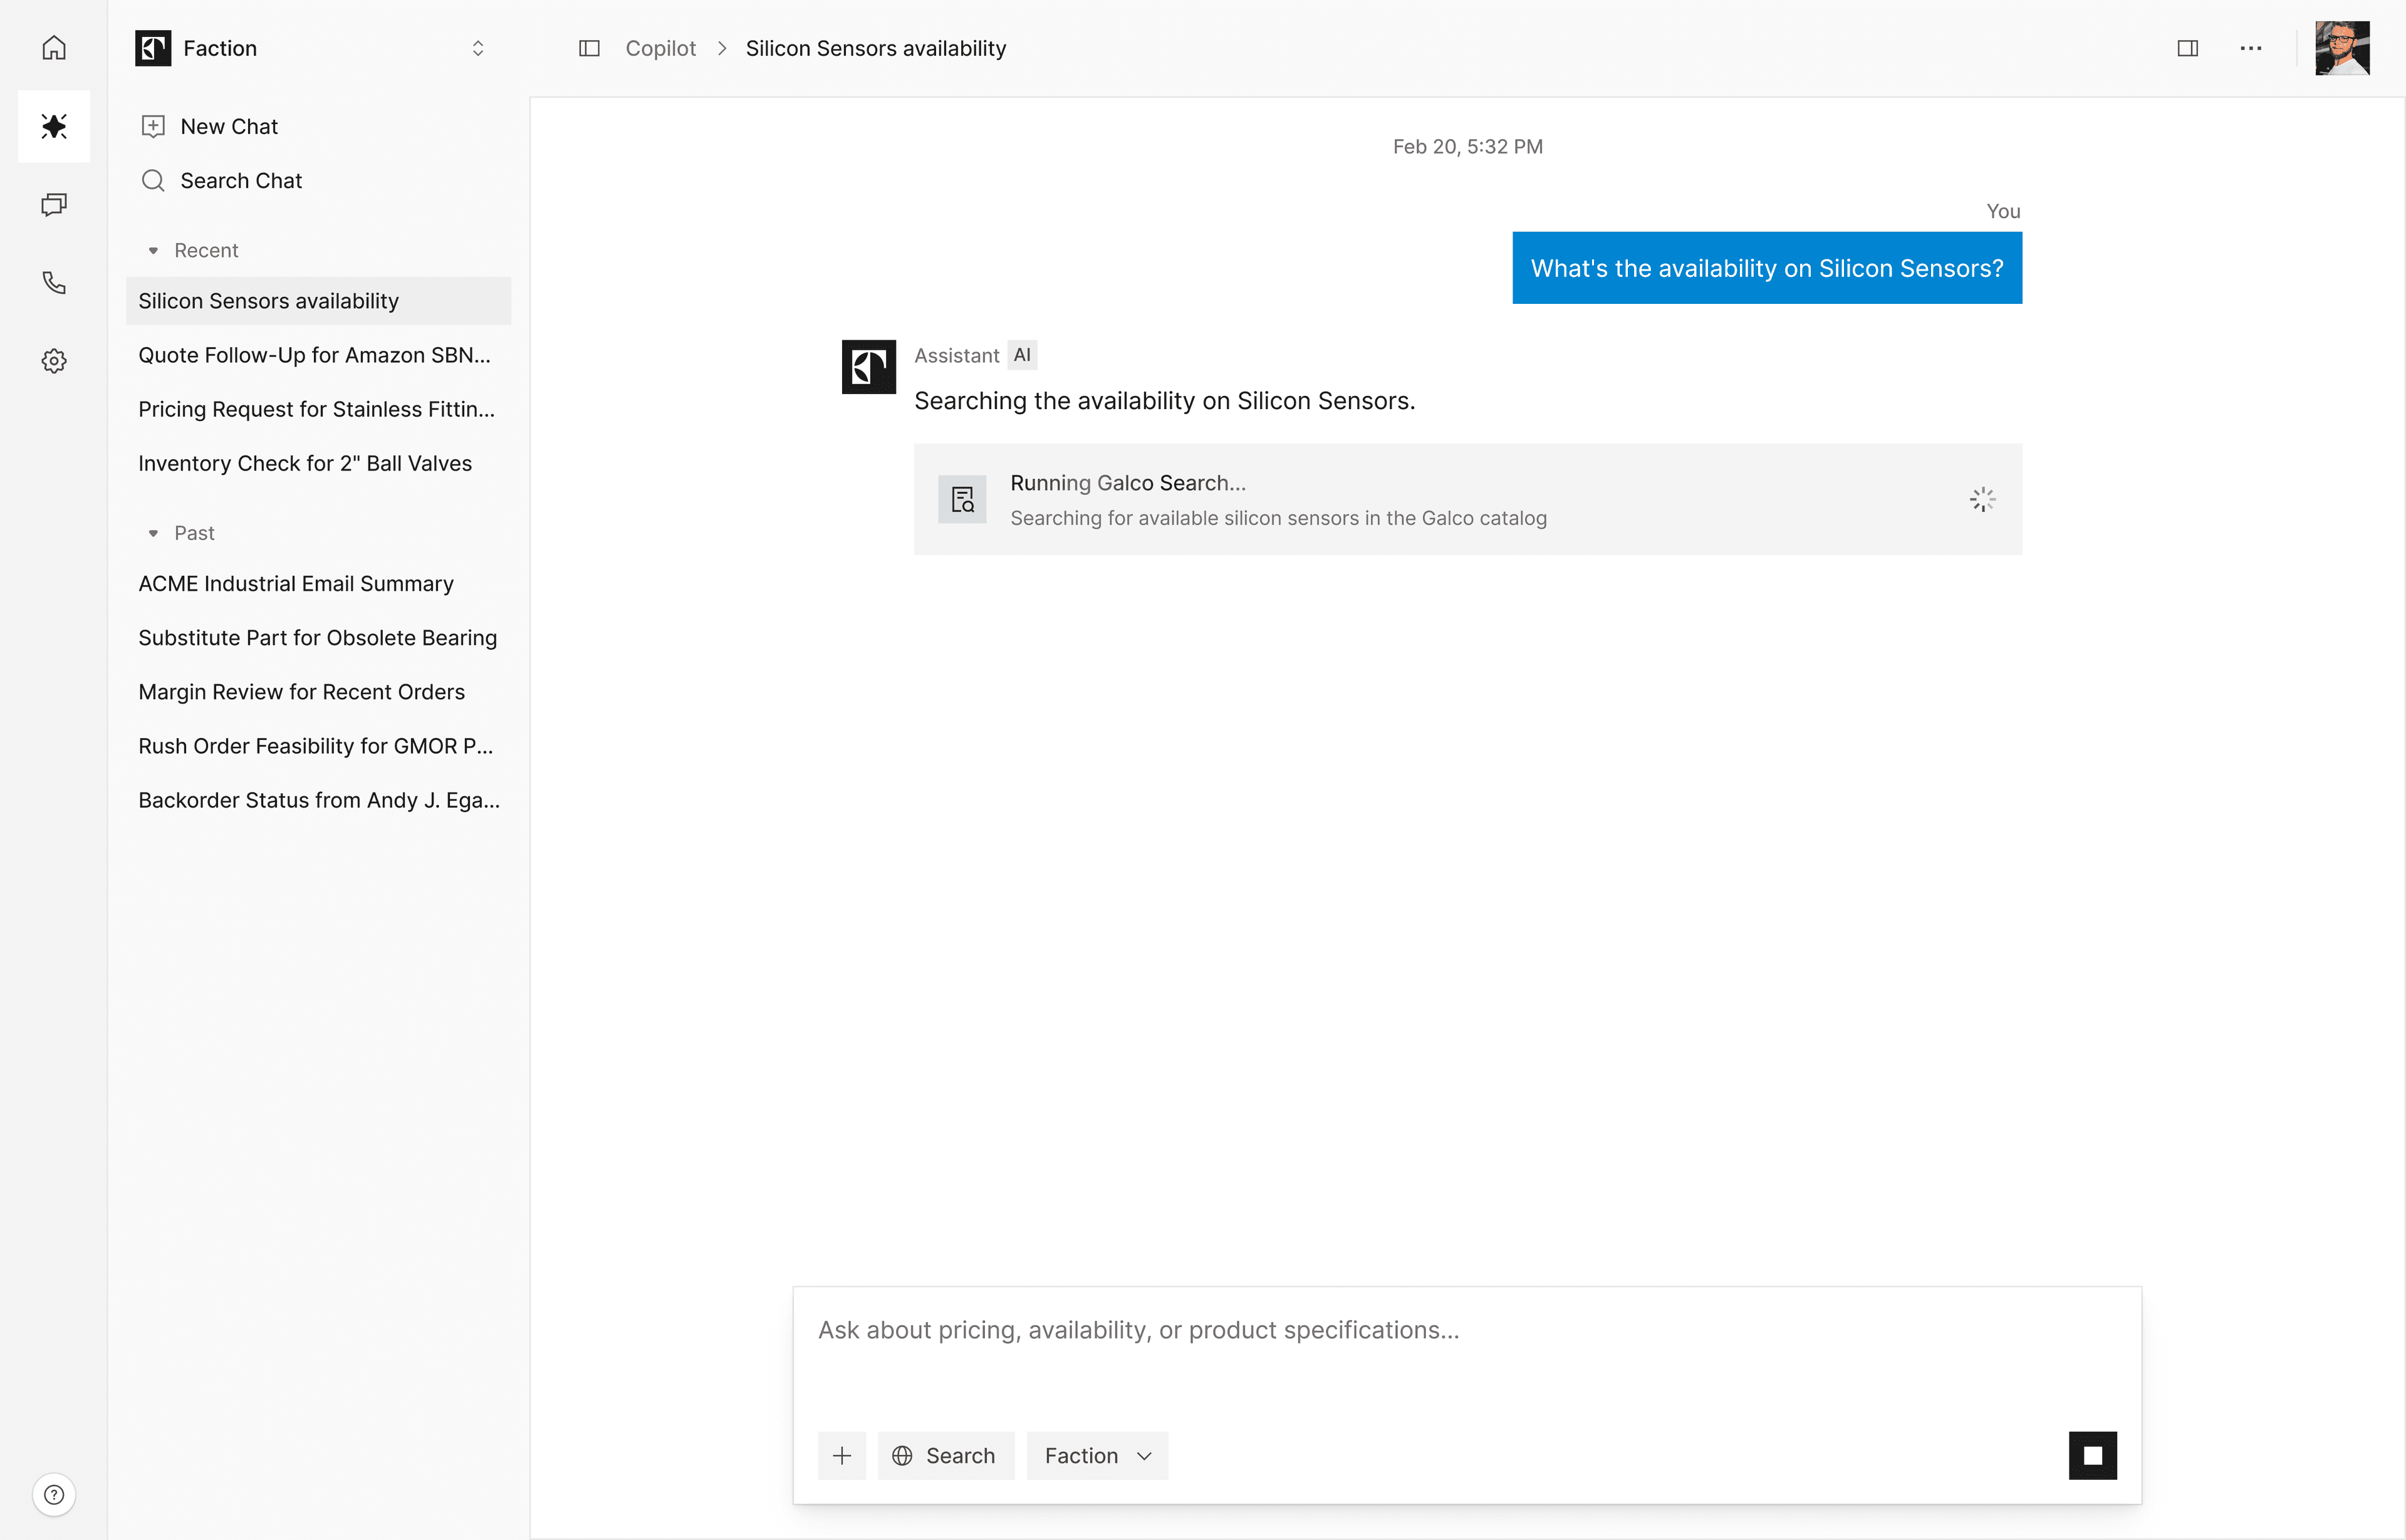Go to the Home icon in the sidebar
2406x1540 pixels.
[54, 48]
